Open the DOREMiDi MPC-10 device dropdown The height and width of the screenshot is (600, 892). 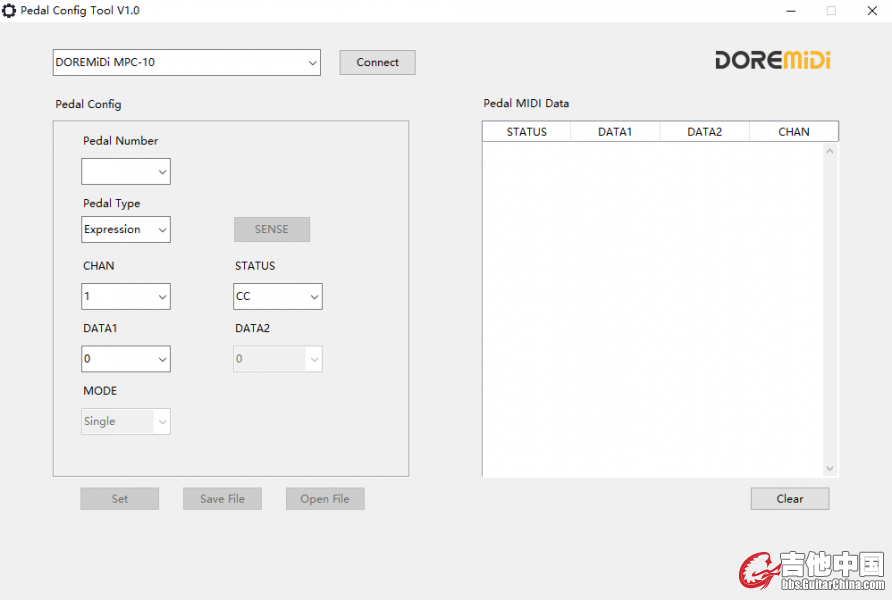point(187,62)
